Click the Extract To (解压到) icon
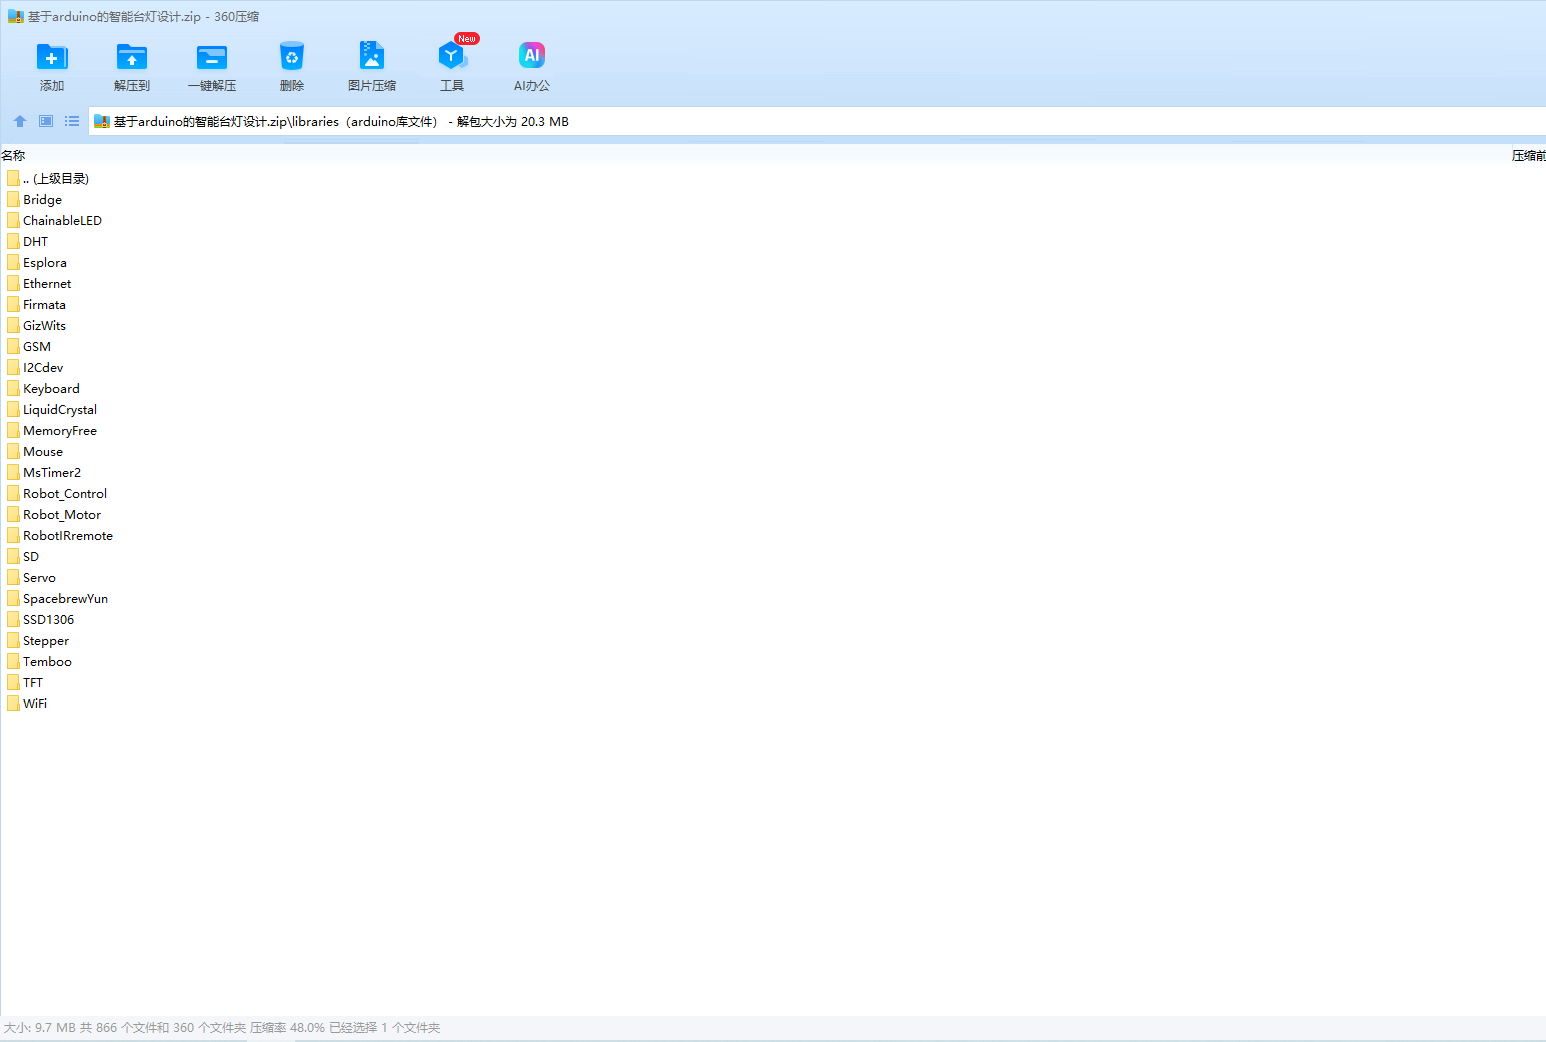Screen dimensions: 1546x1042 [132, 58]
